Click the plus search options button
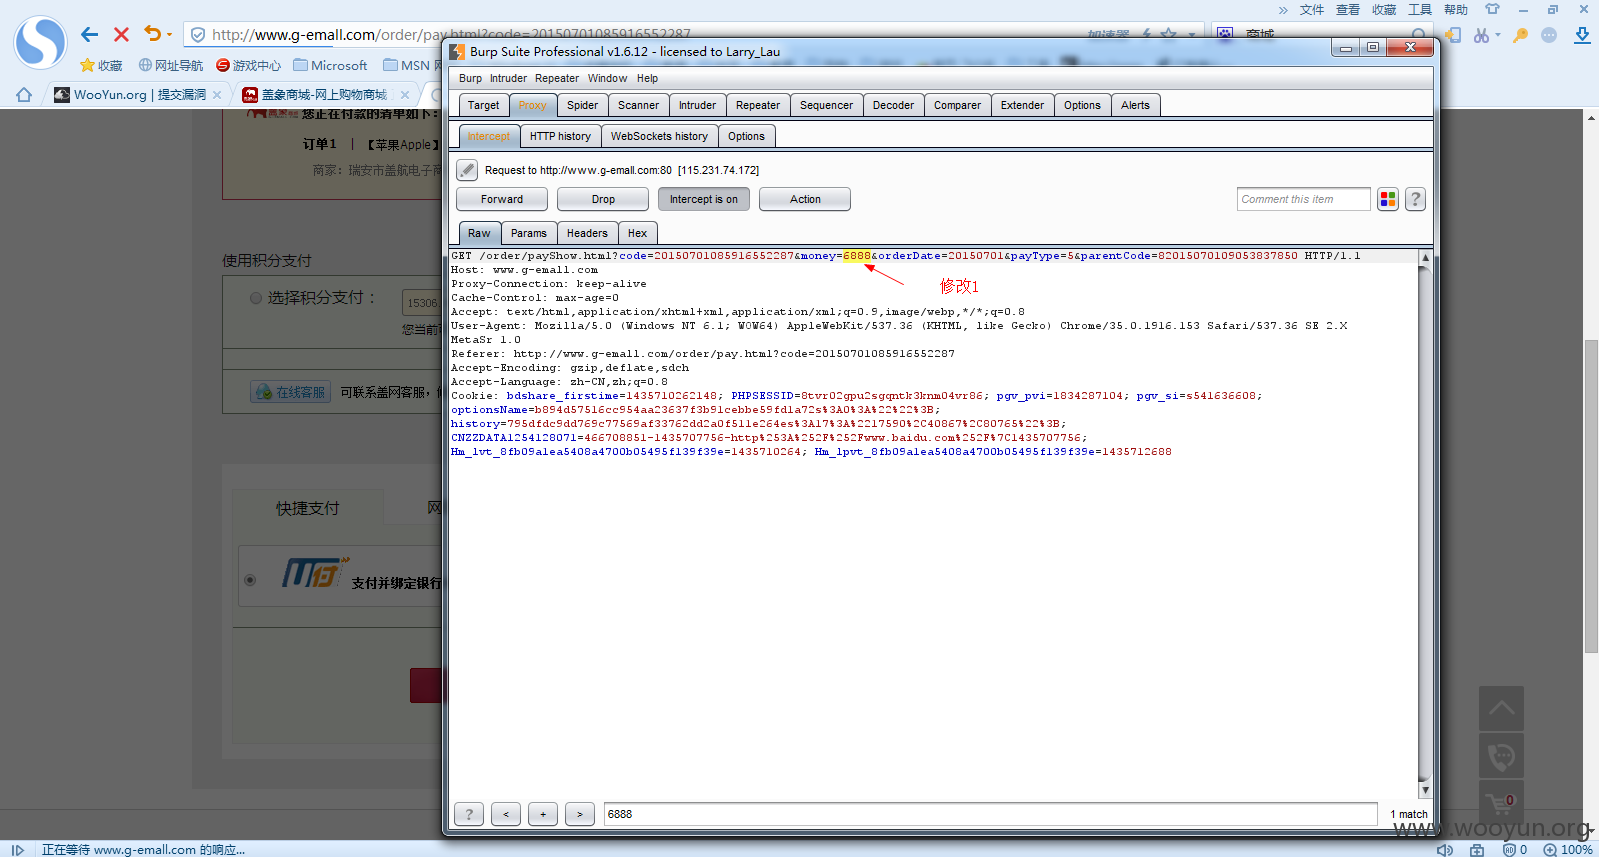Image resolution: width=1599 pixels, height=857 pixels. coord(543,814)
